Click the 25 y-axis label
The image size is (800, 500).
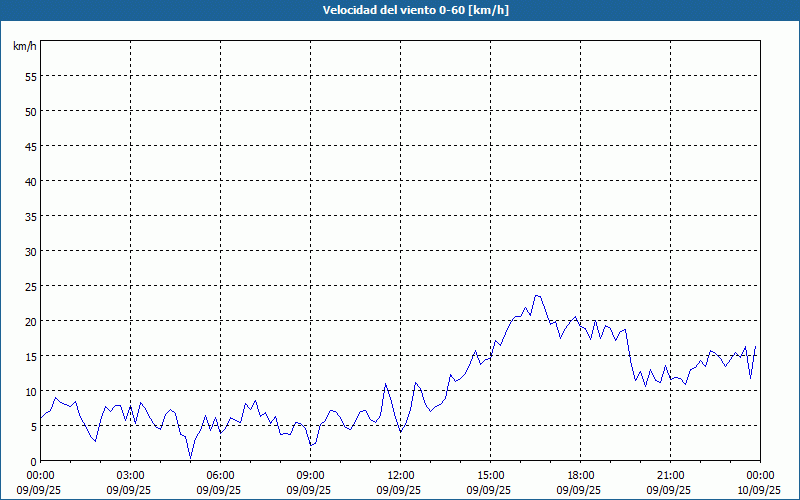pos(30,286)
